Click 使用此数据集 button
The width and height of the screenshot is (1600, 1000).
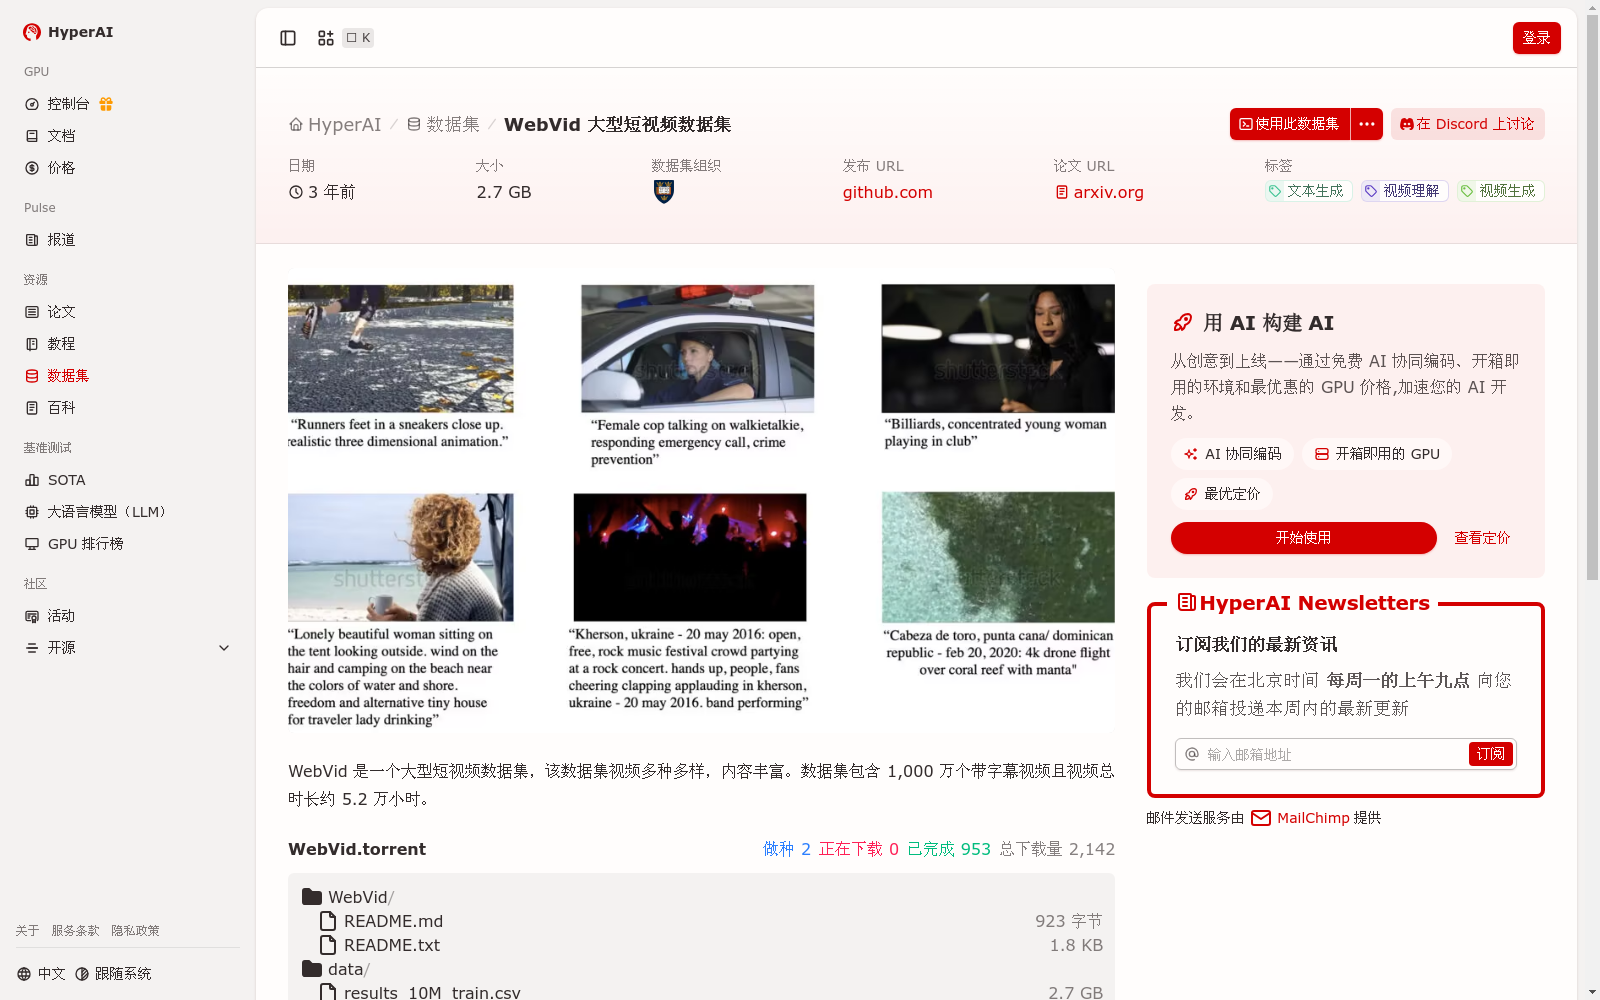tap(1290, 124)
